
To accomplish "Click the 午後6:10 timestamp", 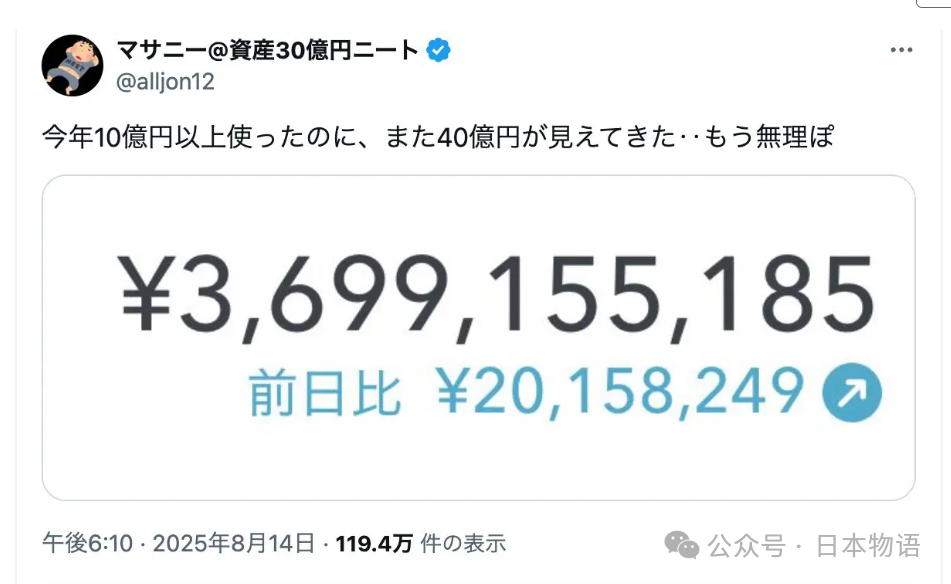I will tap(86, 544).
